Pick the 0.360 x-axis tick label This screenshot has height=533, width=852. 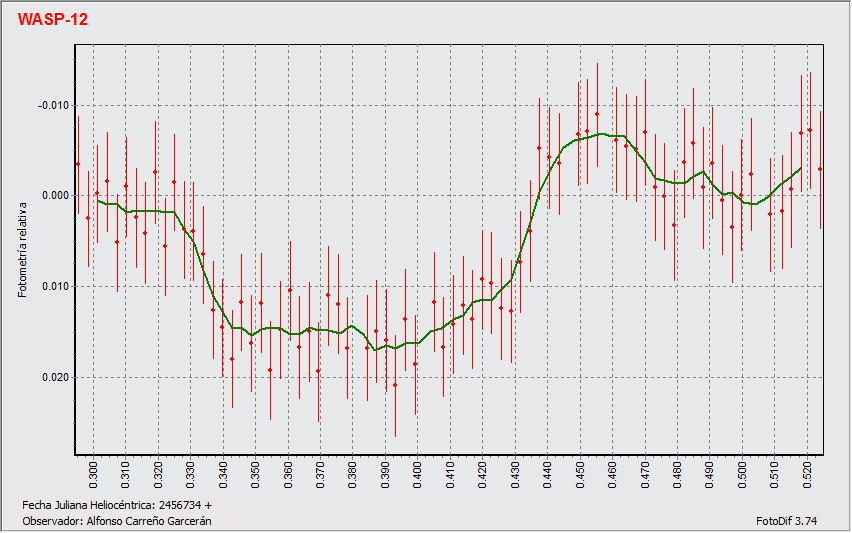point(289,473)
